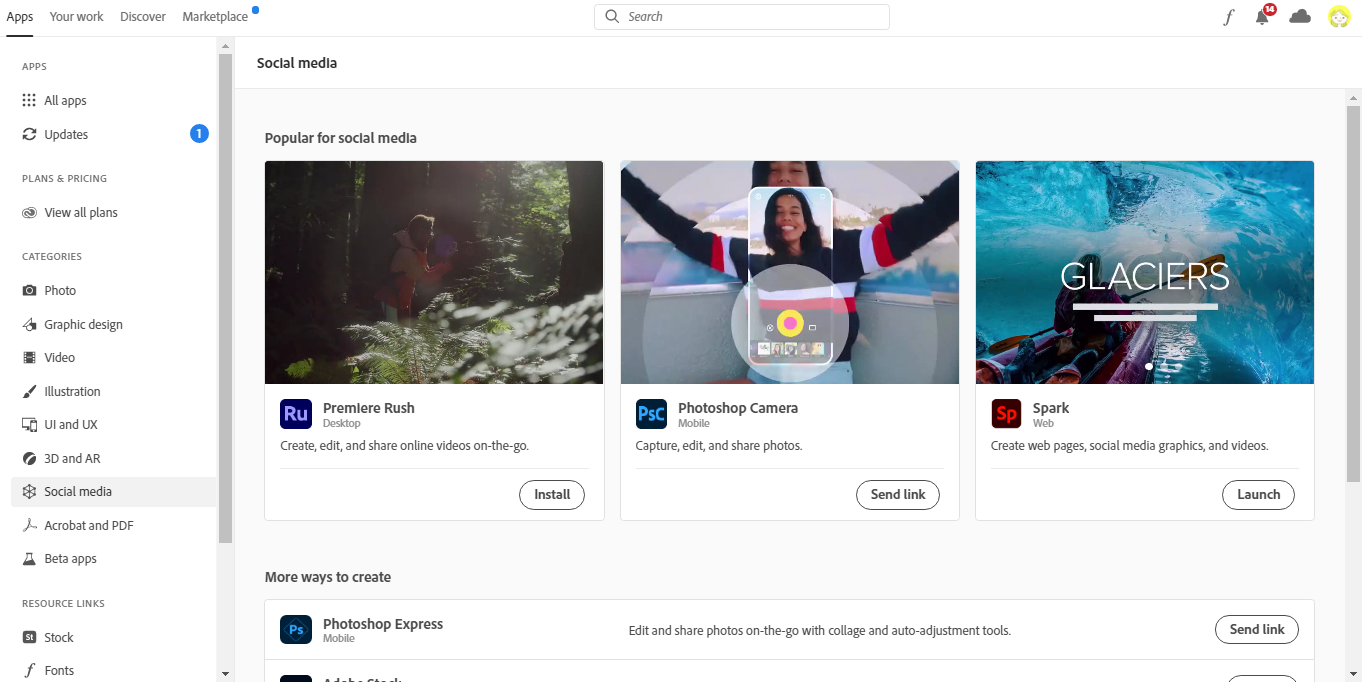
Task: Select the Illustration category label
Action: point(73,391)
